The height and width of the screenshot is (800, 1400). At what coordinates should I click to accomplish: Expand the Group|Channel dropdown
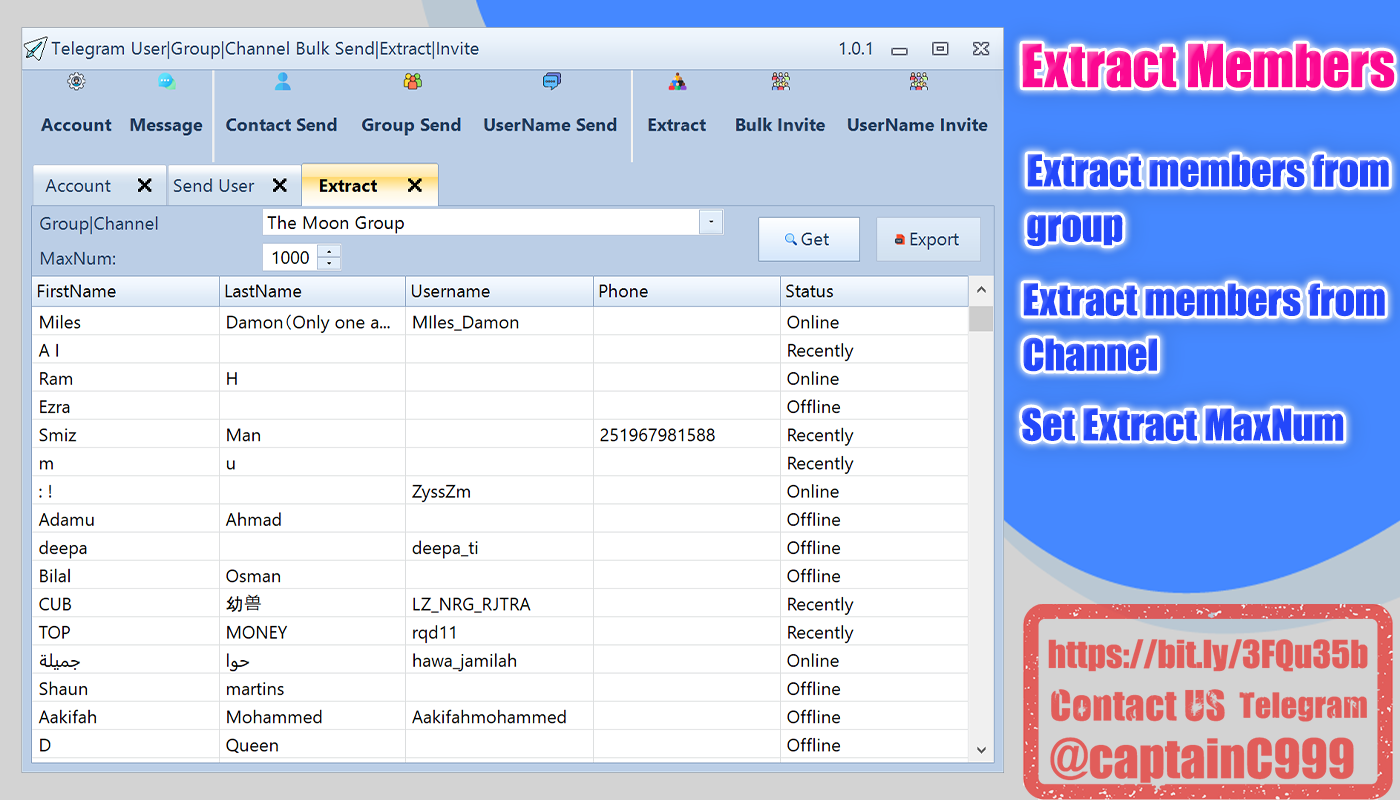(x=711, y=222)
